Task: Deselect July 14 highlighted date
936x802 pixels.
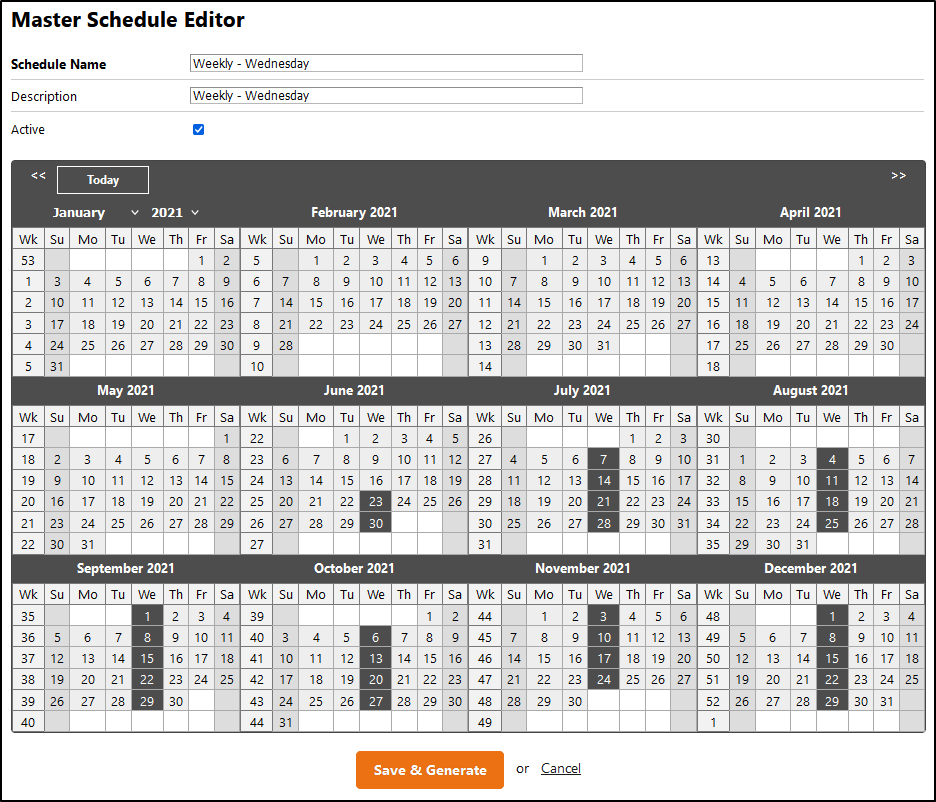Action: click(603, 480)
